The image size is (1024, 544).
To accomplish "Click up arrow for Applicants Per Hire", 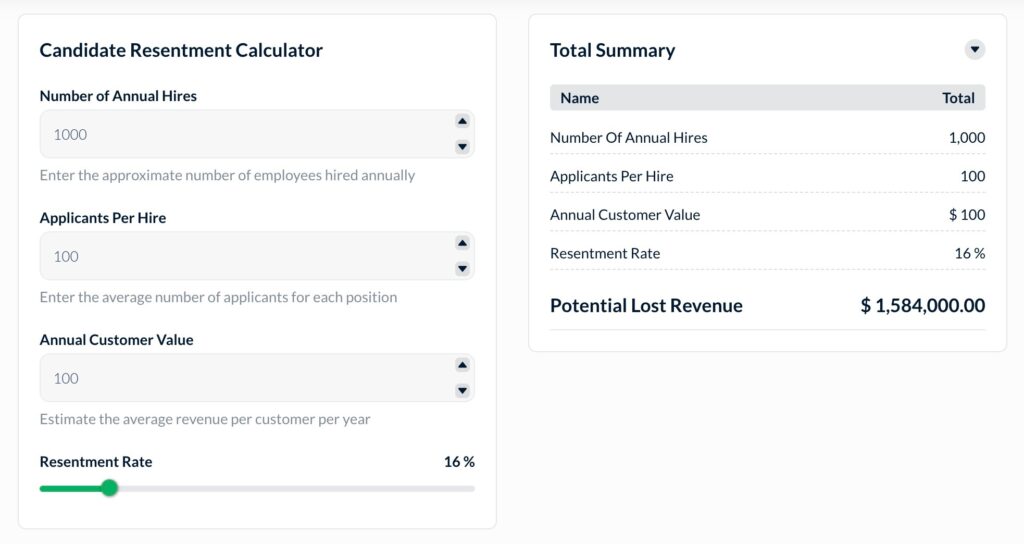I will pos(462,243).
